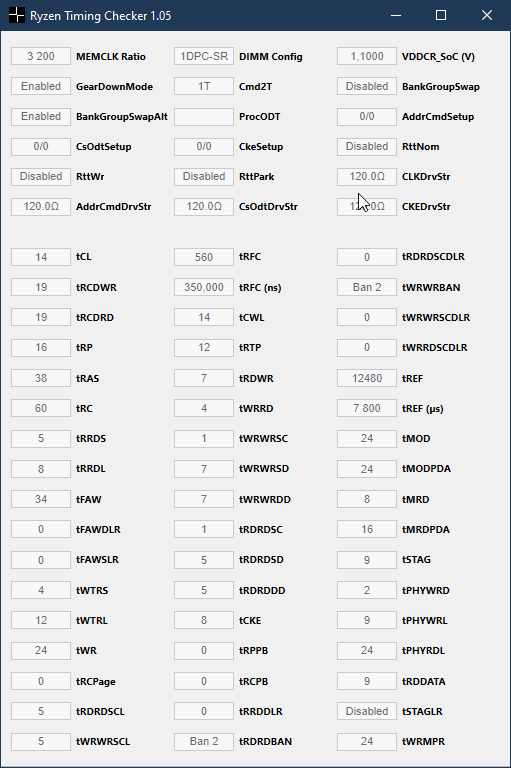Click the Ryzen Timing Checker app icon
511x768 pixels.
(x=17, y=15)
